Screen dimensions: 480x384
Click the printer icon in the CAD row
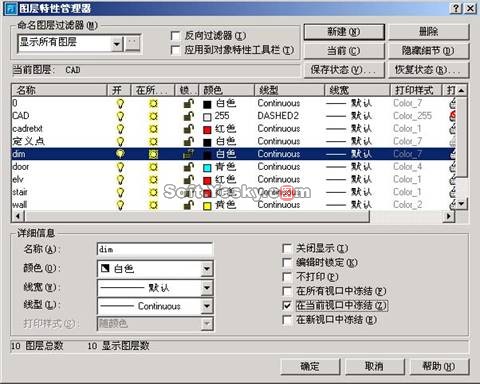(452, 116)
